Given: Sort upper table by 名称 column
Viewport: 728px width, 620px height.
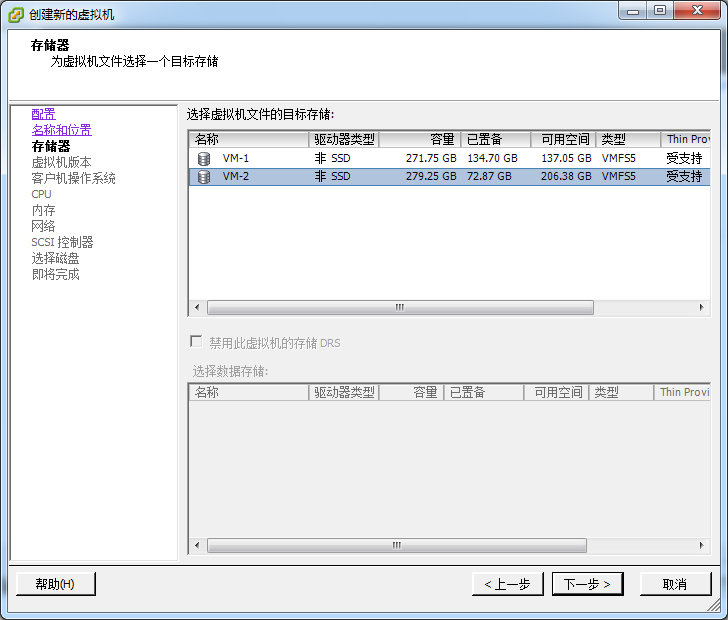Looking at the screenshot, I should [248, 140].
